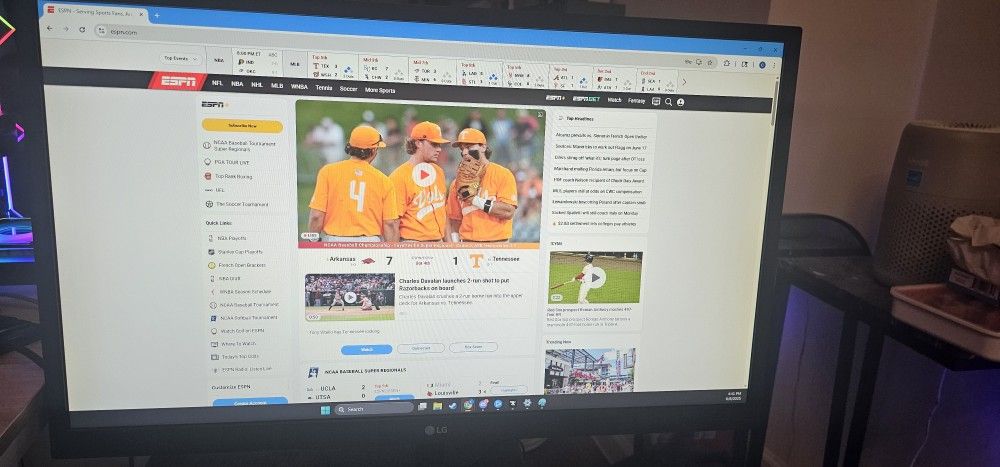Click the Box Score button
1000x467 pixels.
[x=473, y=347]
